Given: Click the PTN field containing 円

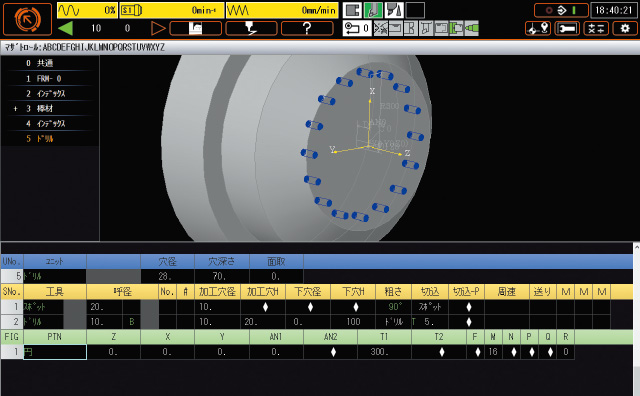Looking at the screenshot, I should click(x=55, y=352).
